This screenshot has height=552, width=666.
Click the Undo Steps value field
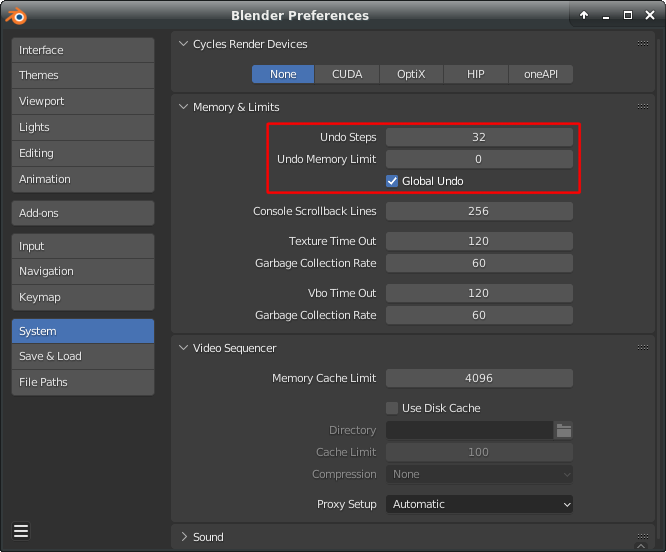pyautogui.click(x=479, y=137)
